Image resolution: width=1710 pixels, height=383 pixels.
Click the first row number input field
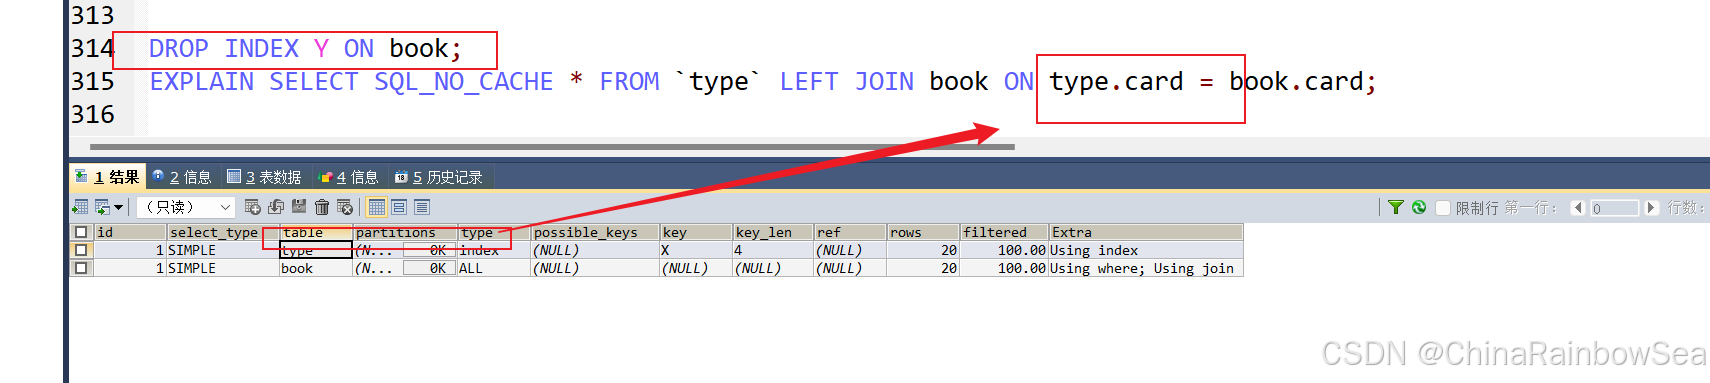pyautogui.click(x=1614, y=208)
